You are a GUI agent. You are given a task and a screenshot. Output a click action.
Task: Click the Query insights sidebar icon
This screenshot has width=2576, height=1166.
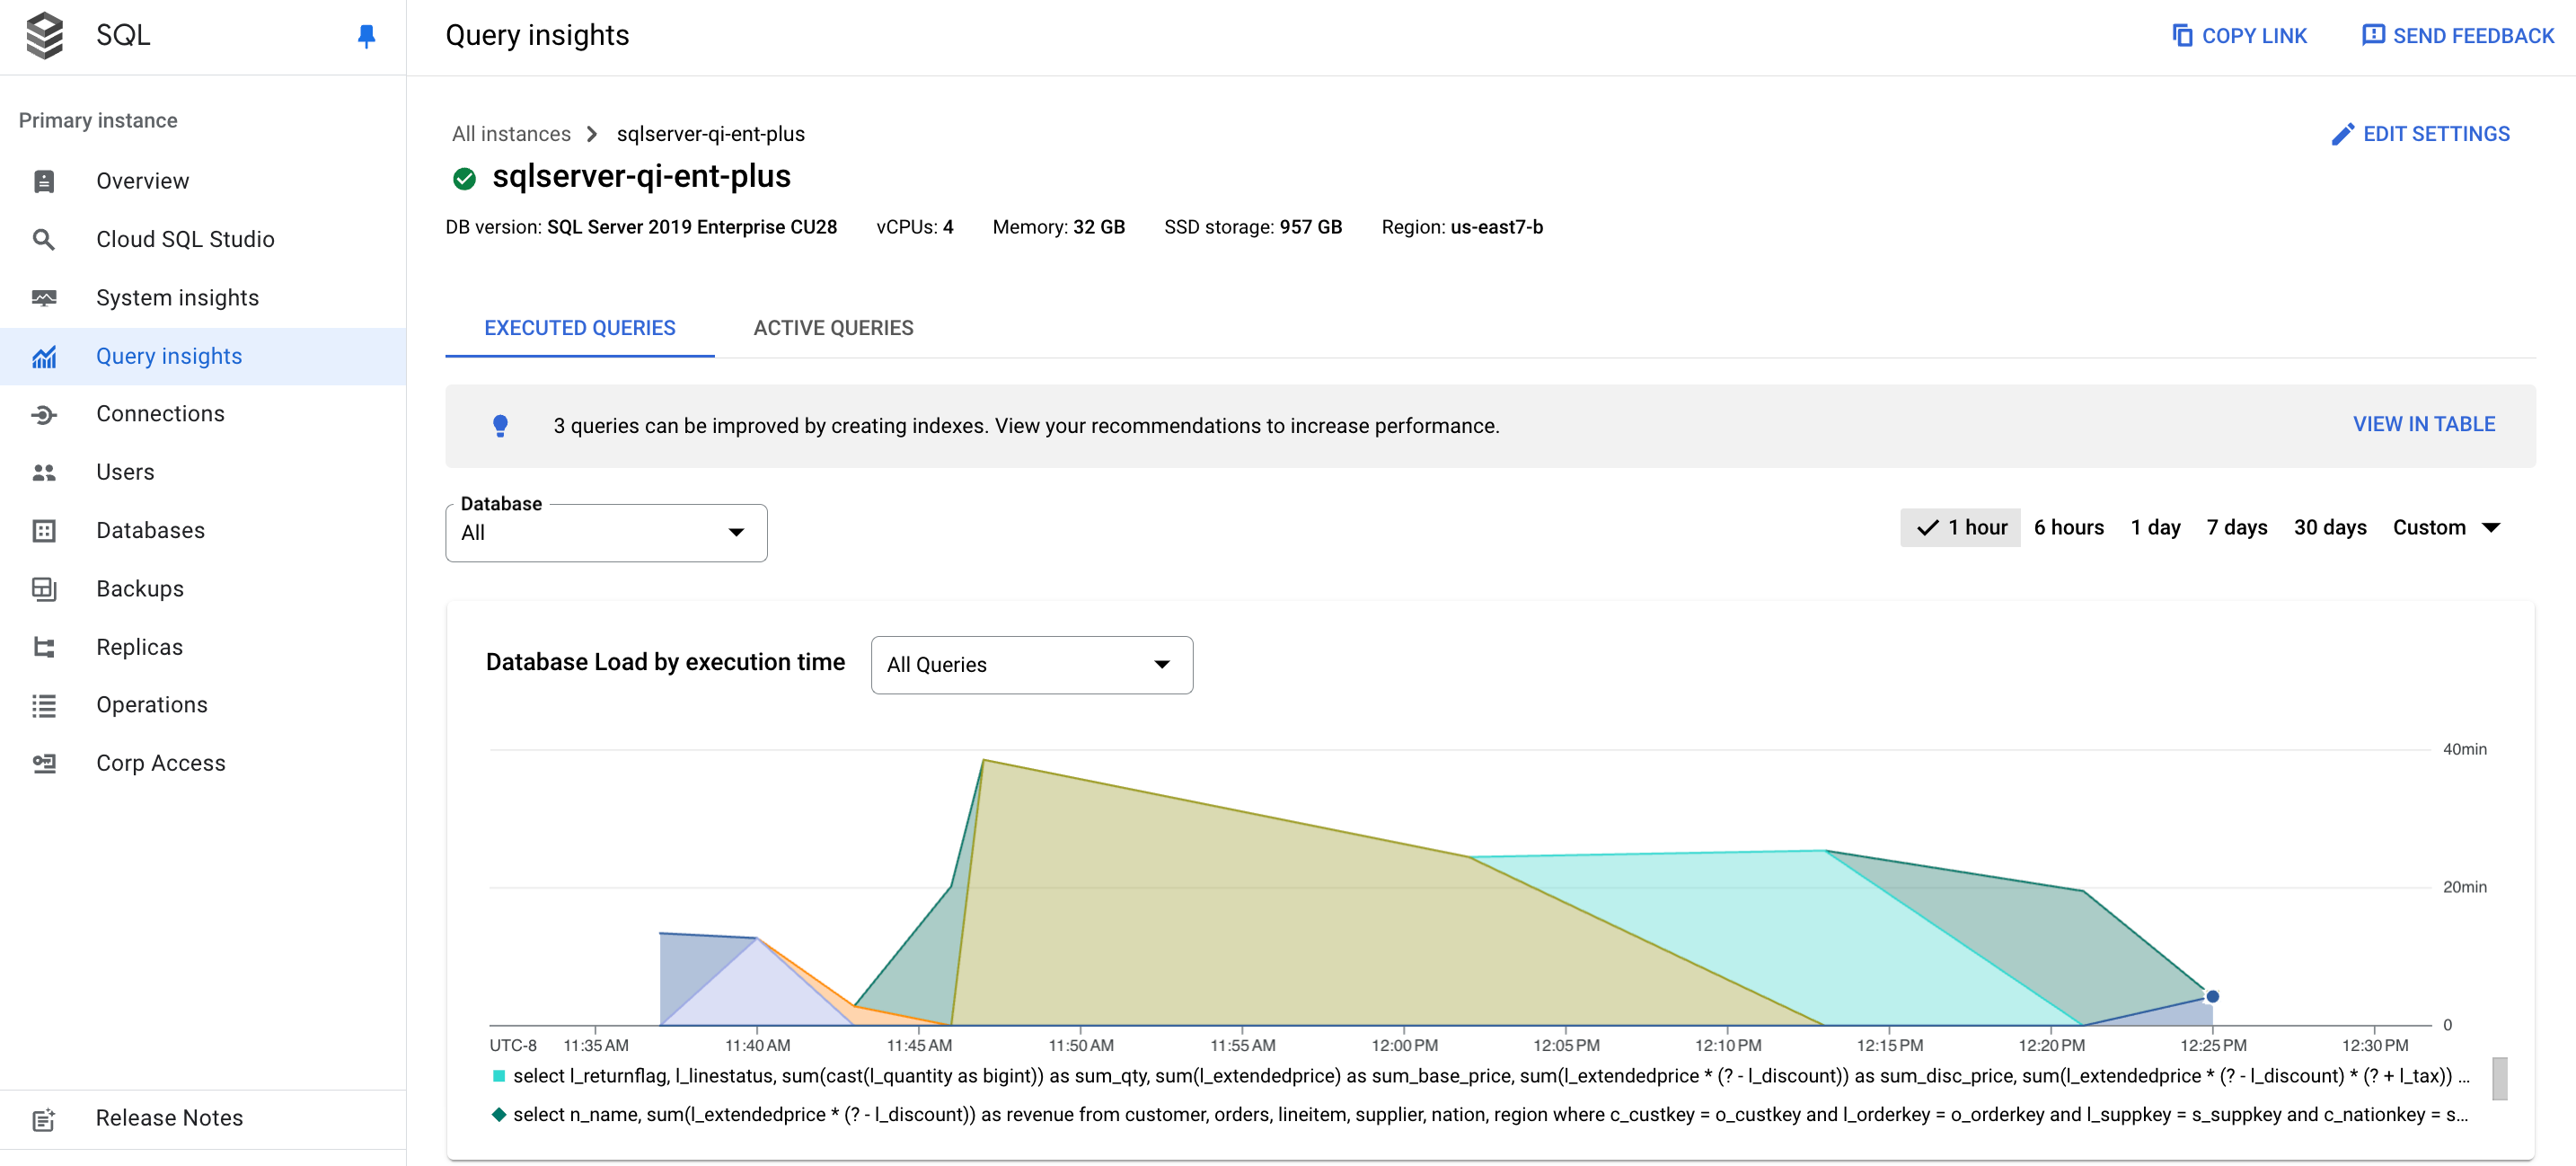(x=44, y=355)
